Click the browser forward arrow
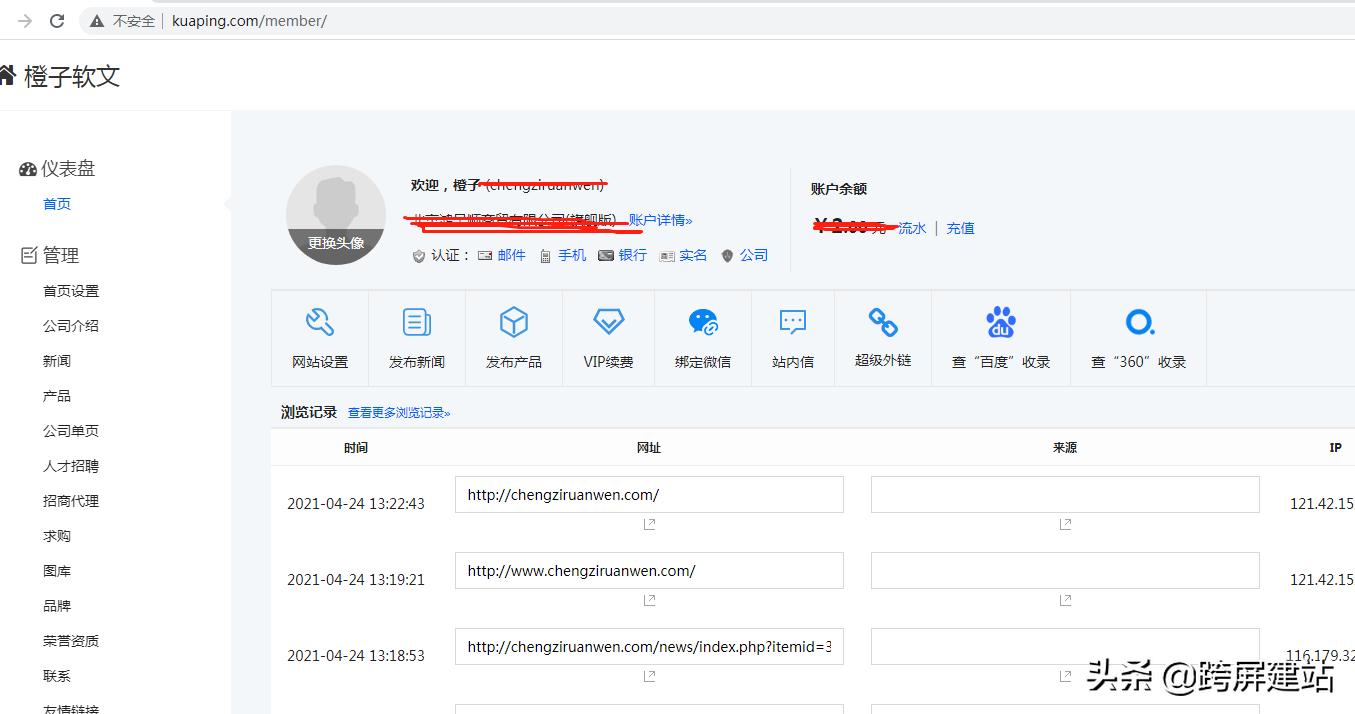 (x=25, y=20)
